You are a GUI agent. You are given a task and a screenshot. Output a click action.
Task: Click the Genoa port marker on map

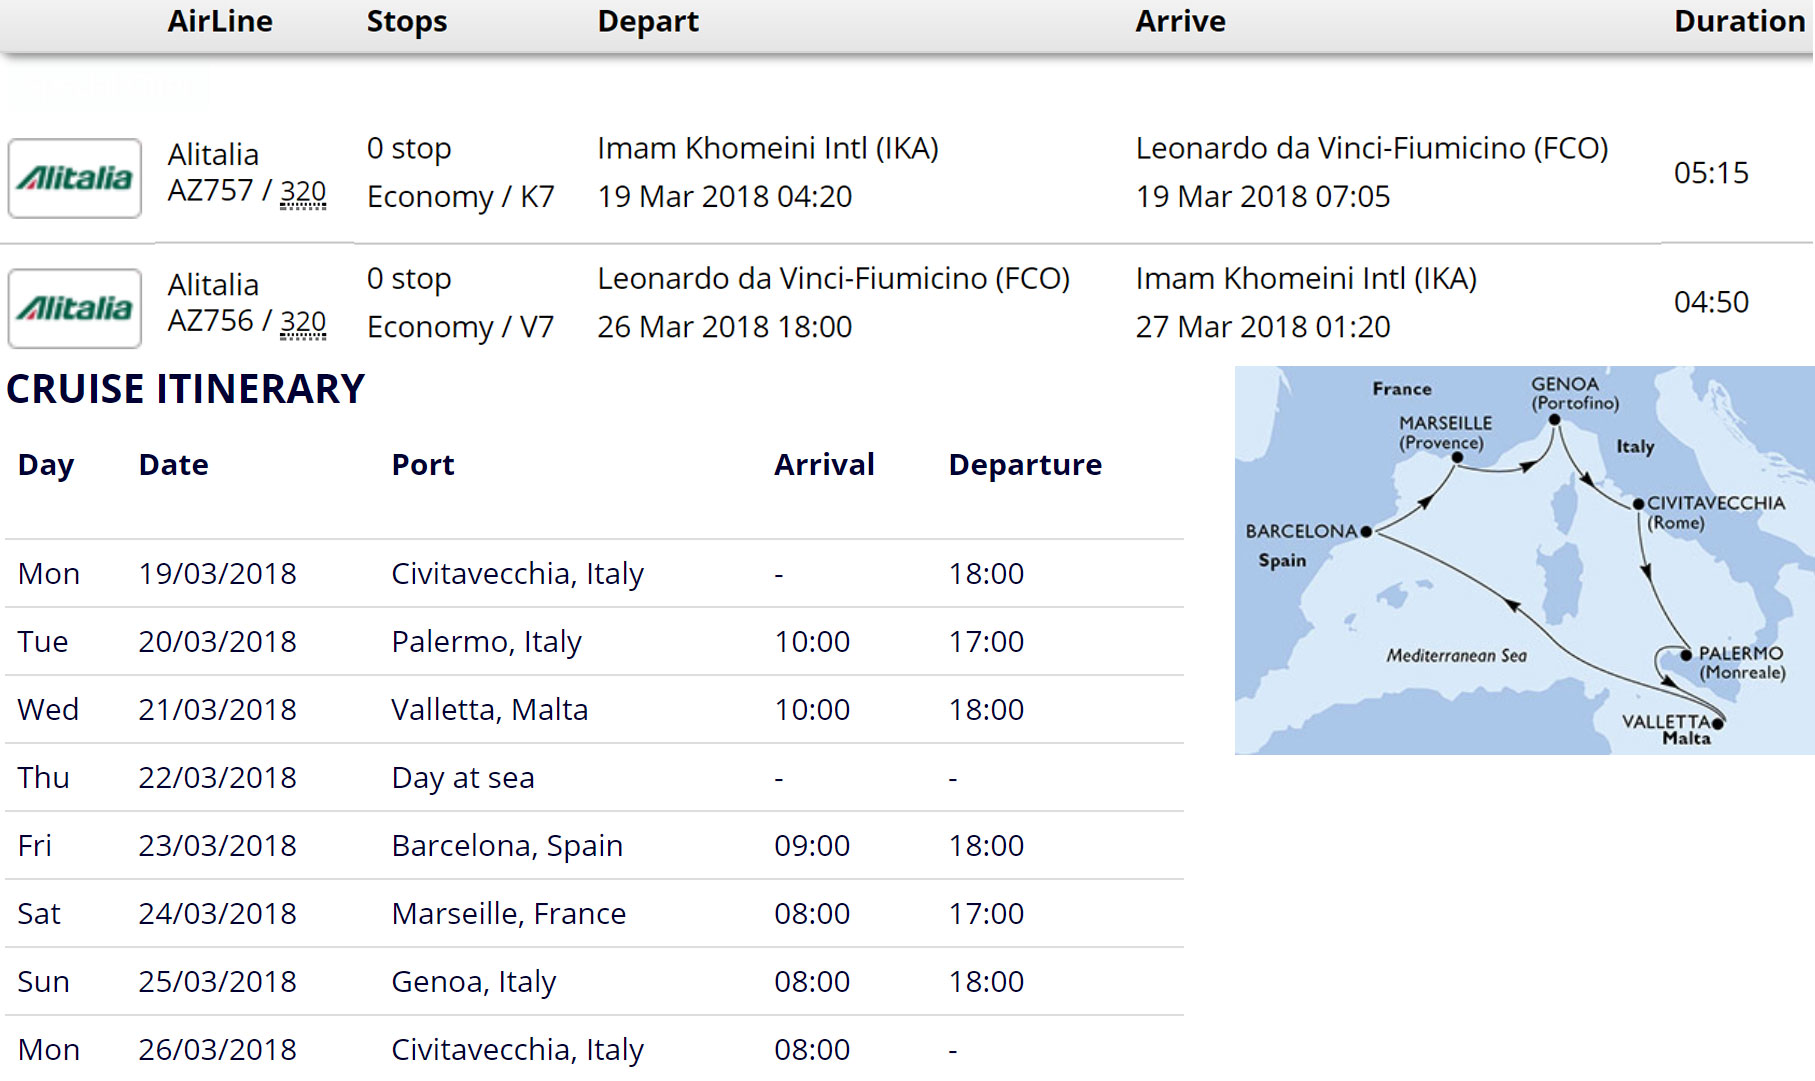coord(1554,420)
